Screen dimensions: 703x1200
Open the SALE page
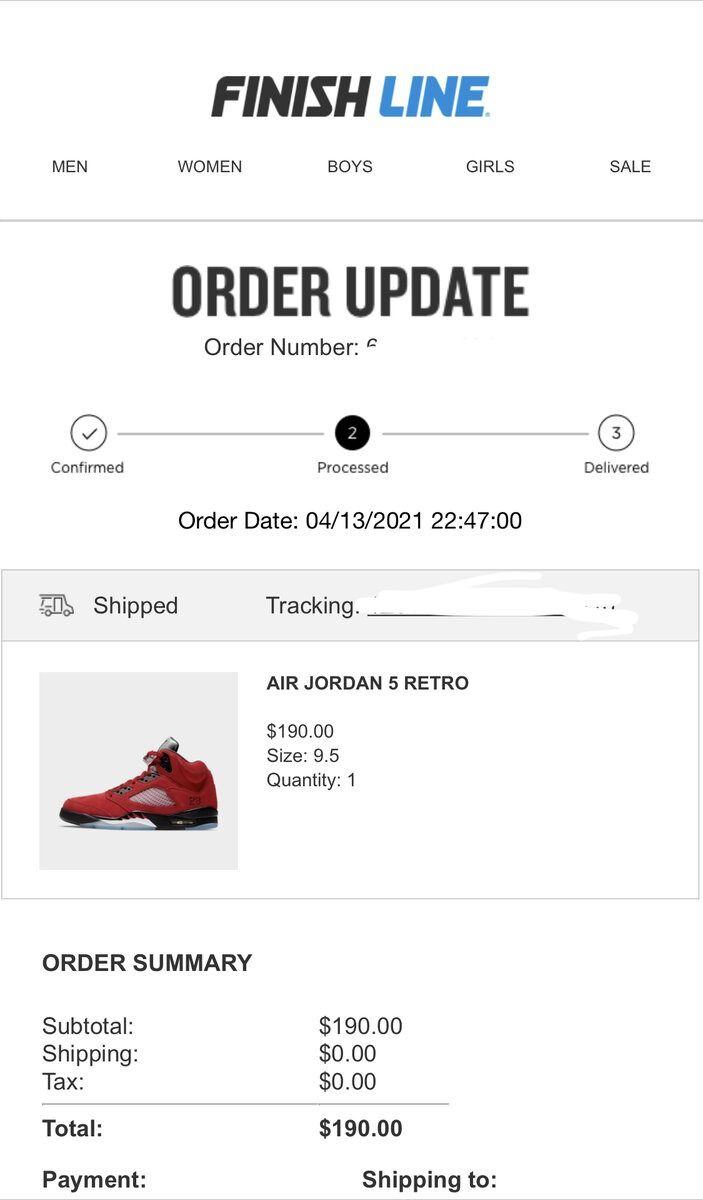630,167
